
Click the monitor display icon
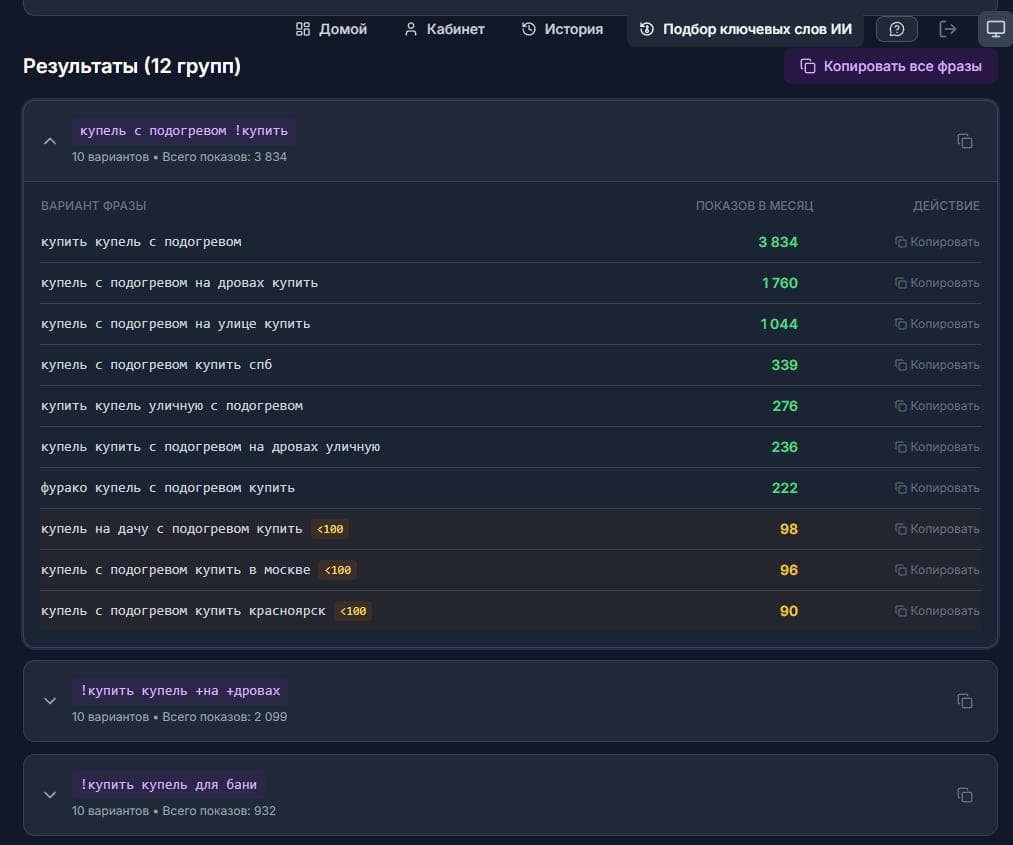point(996,29)
